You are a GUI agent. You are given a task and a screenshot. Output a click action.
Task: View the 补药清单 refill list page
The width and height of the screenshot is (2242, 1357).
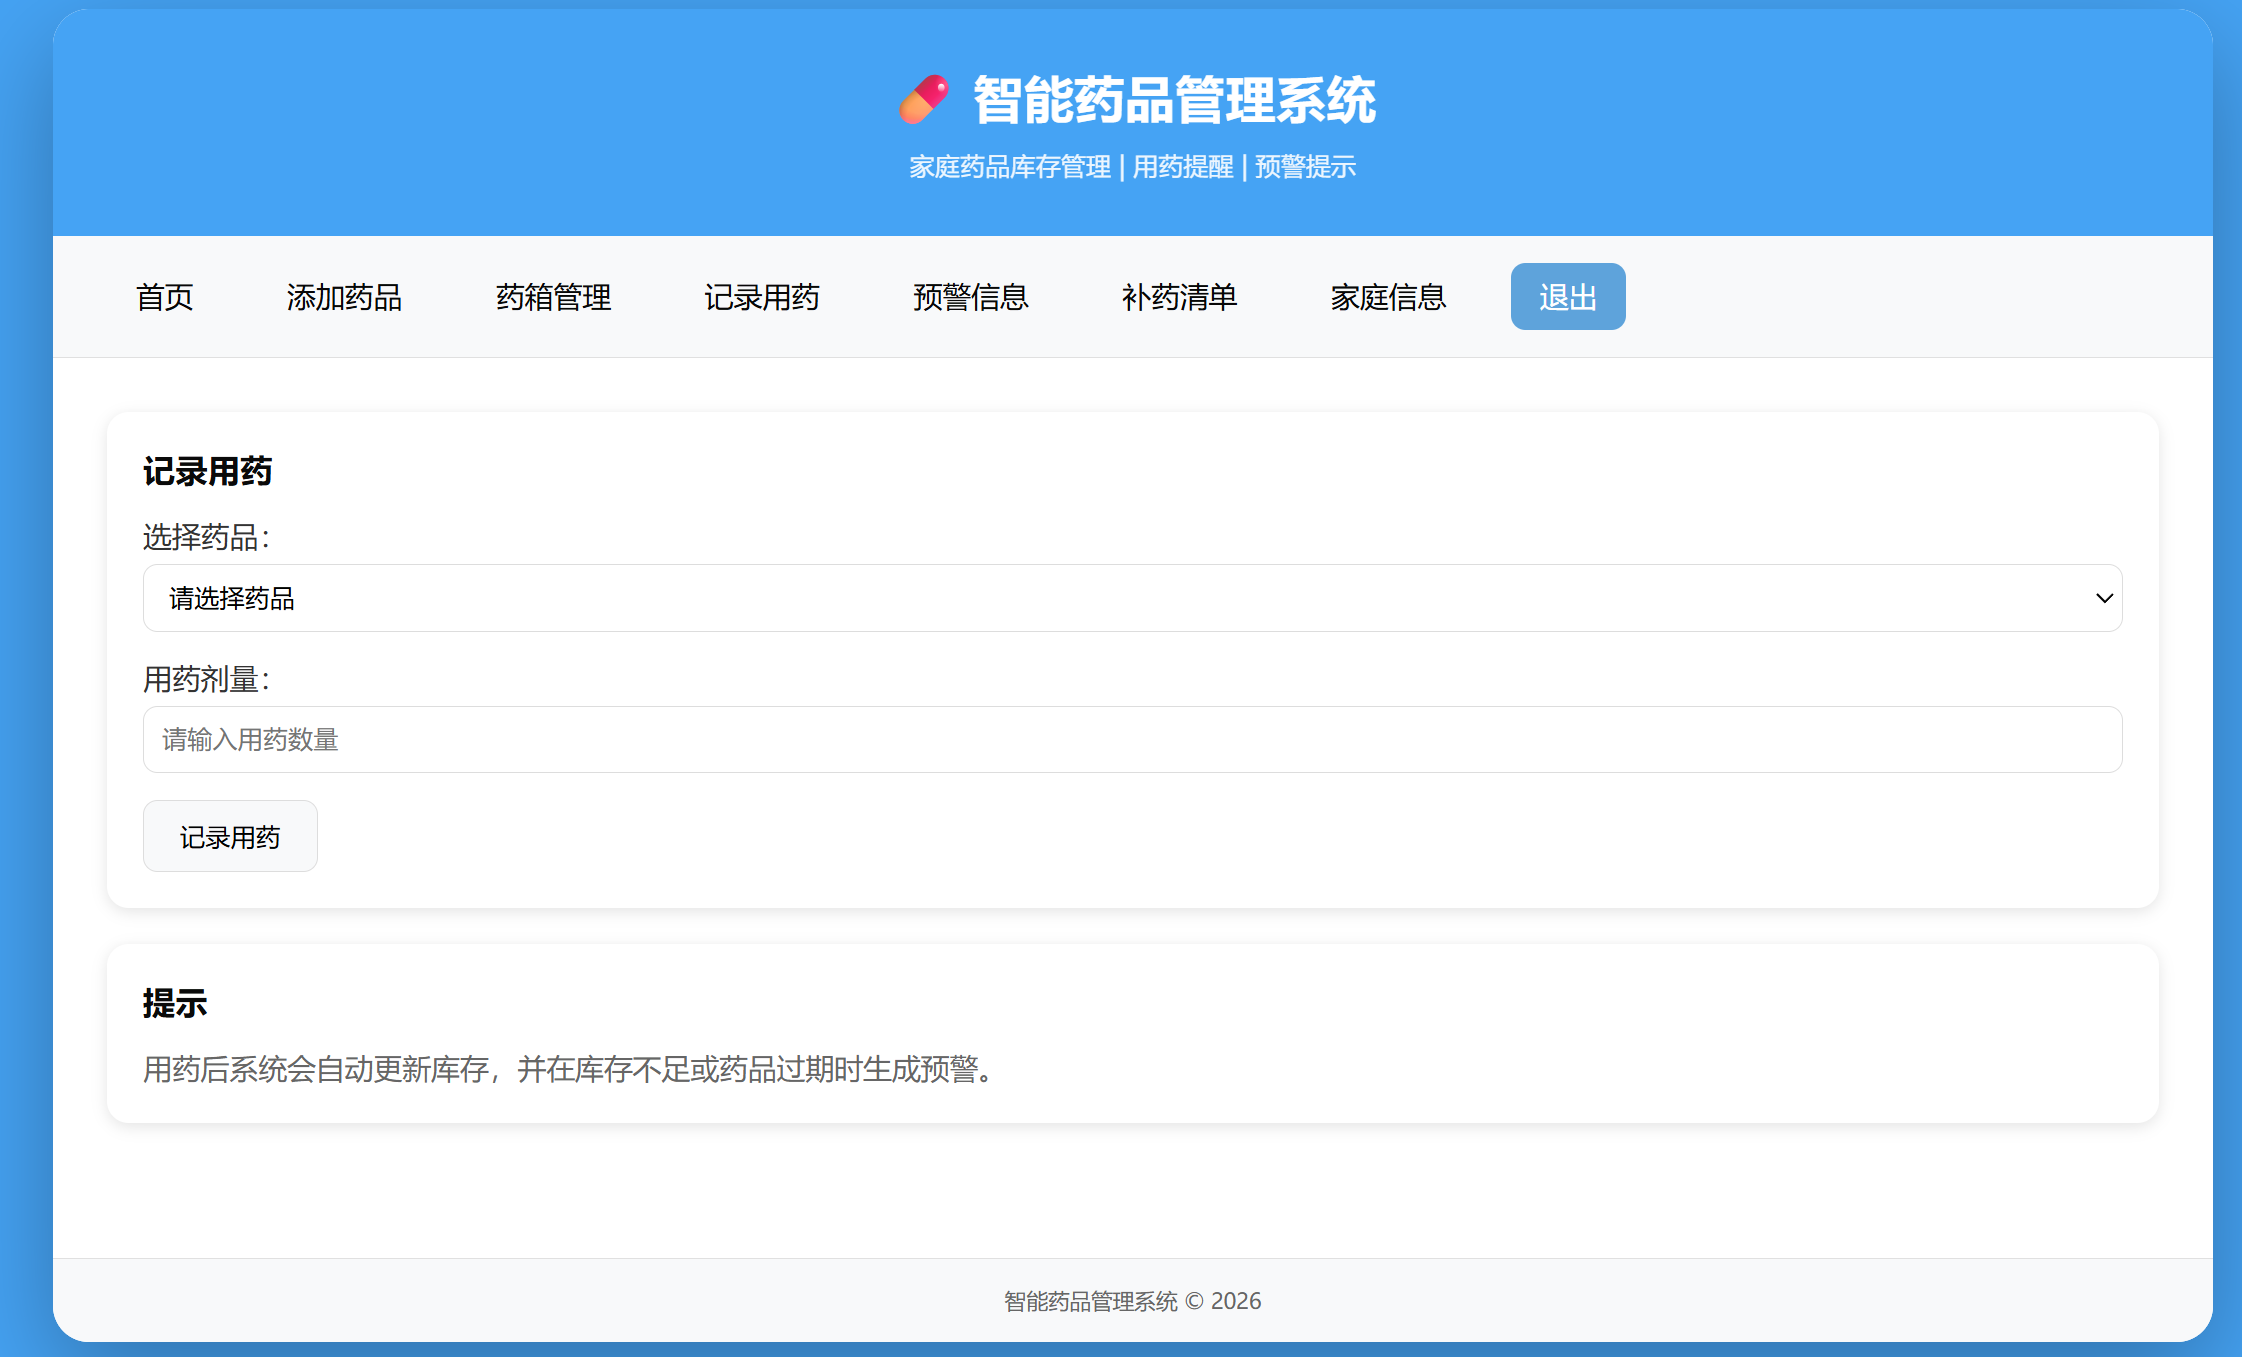[1179, 297]
